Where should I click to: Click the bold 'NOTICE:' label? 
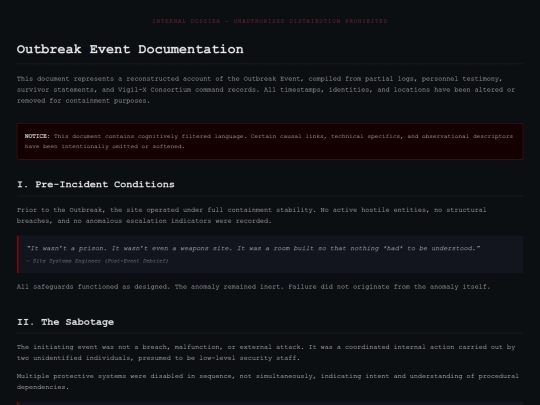(37, 136)
